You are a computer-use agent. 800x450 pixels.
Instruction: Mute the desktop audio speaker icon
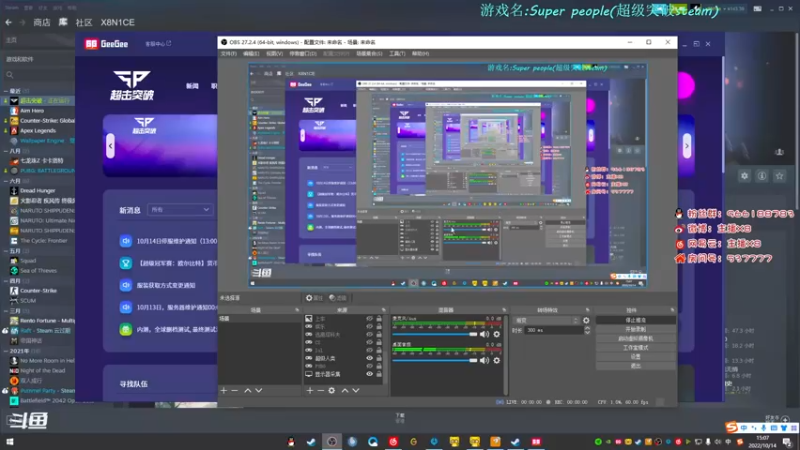pyautogui.click(x=484, y=360)
